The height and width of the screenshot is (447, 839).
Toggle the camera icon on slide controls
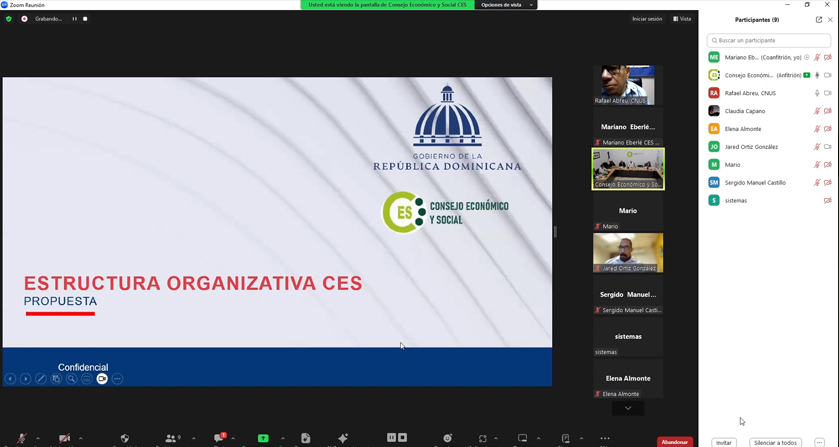[102, 378]
